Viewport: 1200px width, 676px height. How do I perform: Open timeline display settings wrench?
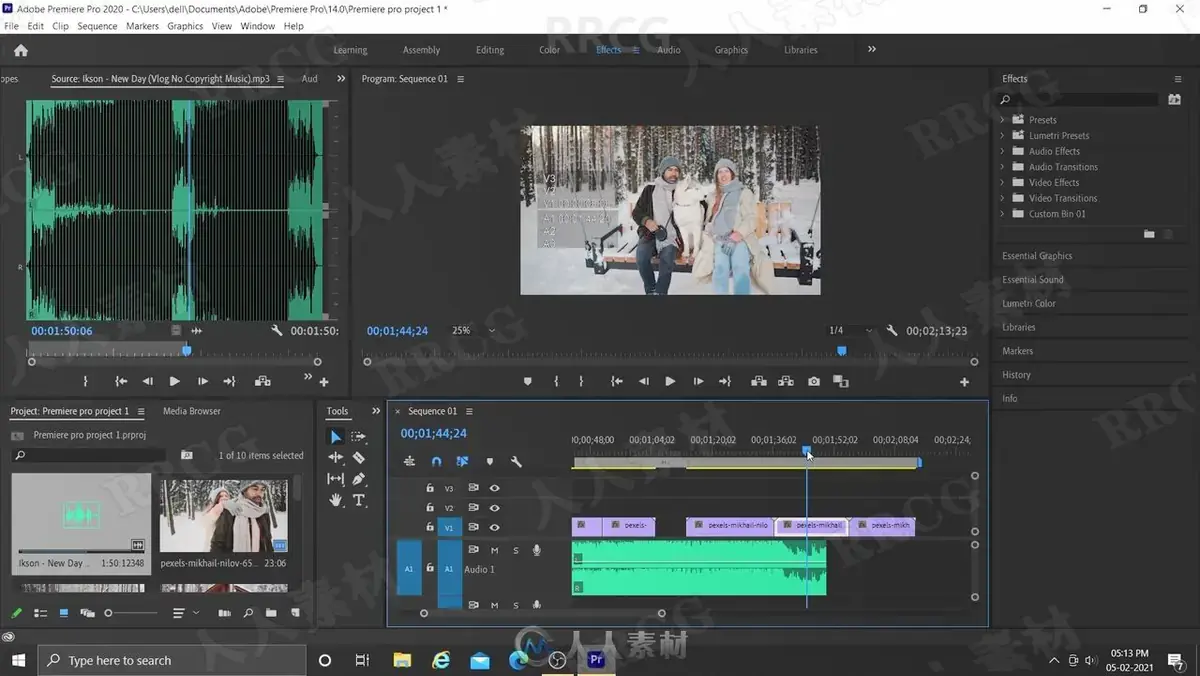(516, 462)
